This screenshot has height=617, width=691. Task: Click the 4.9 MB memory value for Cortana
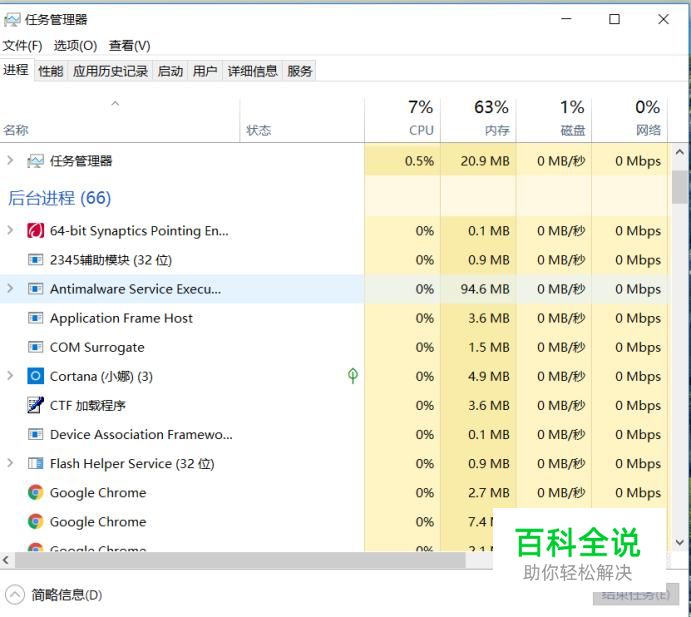pyautogui.click(x=489, y=376)
